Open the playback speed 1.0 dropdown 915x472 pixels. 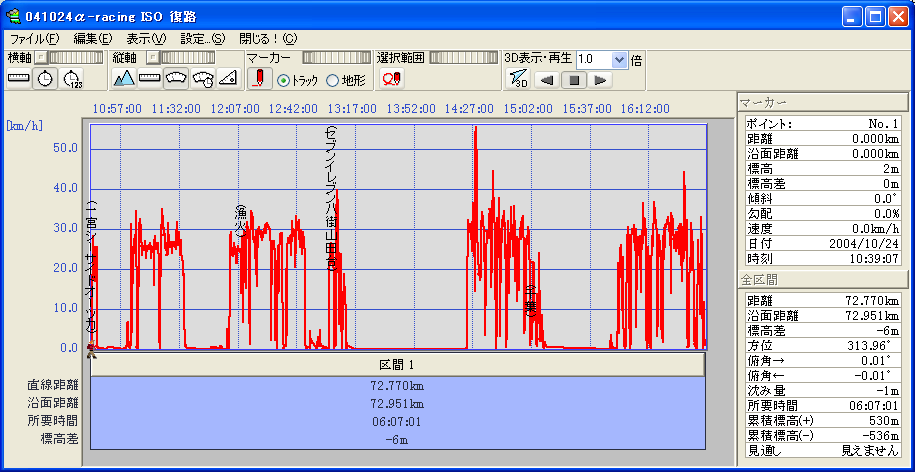click(x=619, y=59)
